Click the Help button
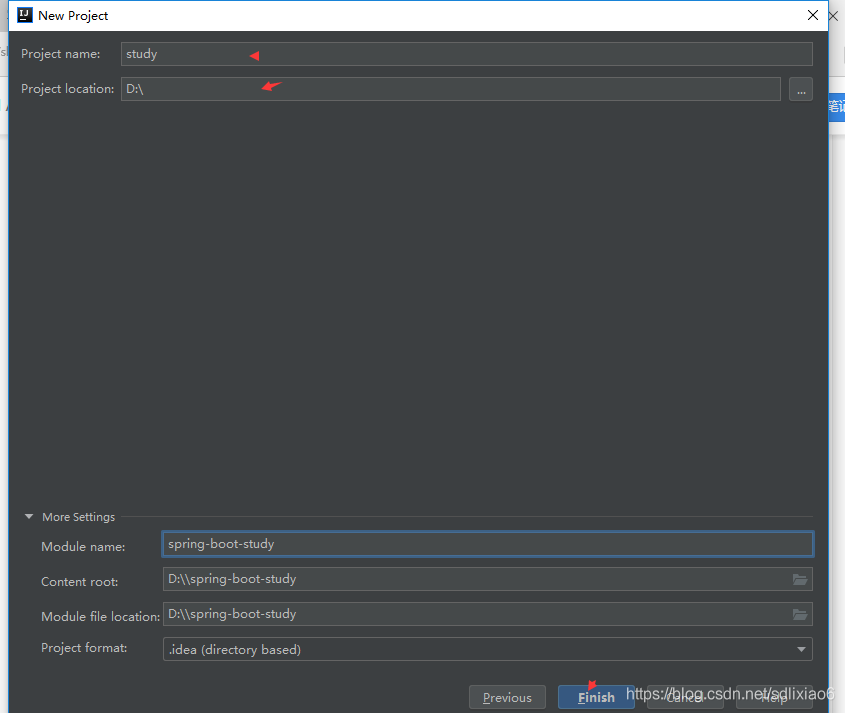 pyautogui.click(x=774, y=697)
